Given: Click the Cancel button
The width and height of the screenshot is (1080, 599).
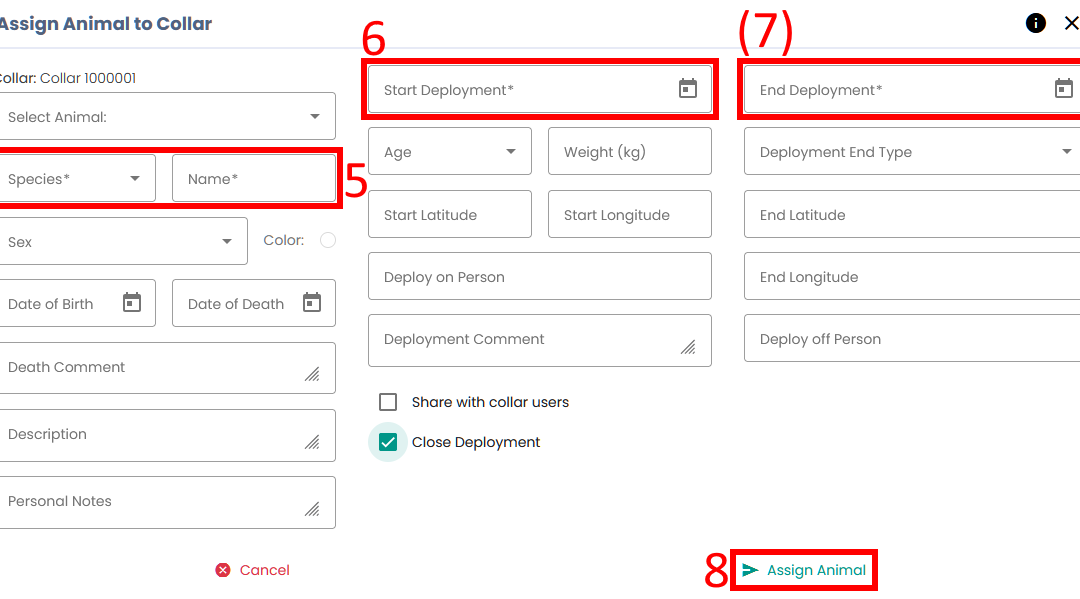Looking at the screenshot, I should (264, 570).
